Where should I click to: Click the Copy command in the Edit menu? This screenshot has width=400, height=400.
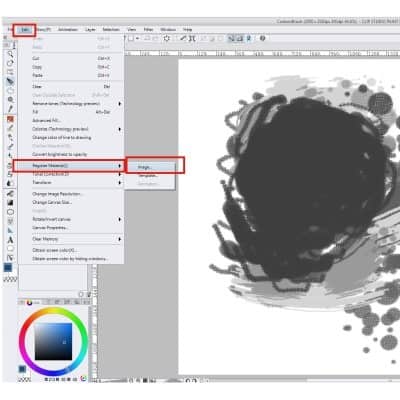click(x=37, y=67)
